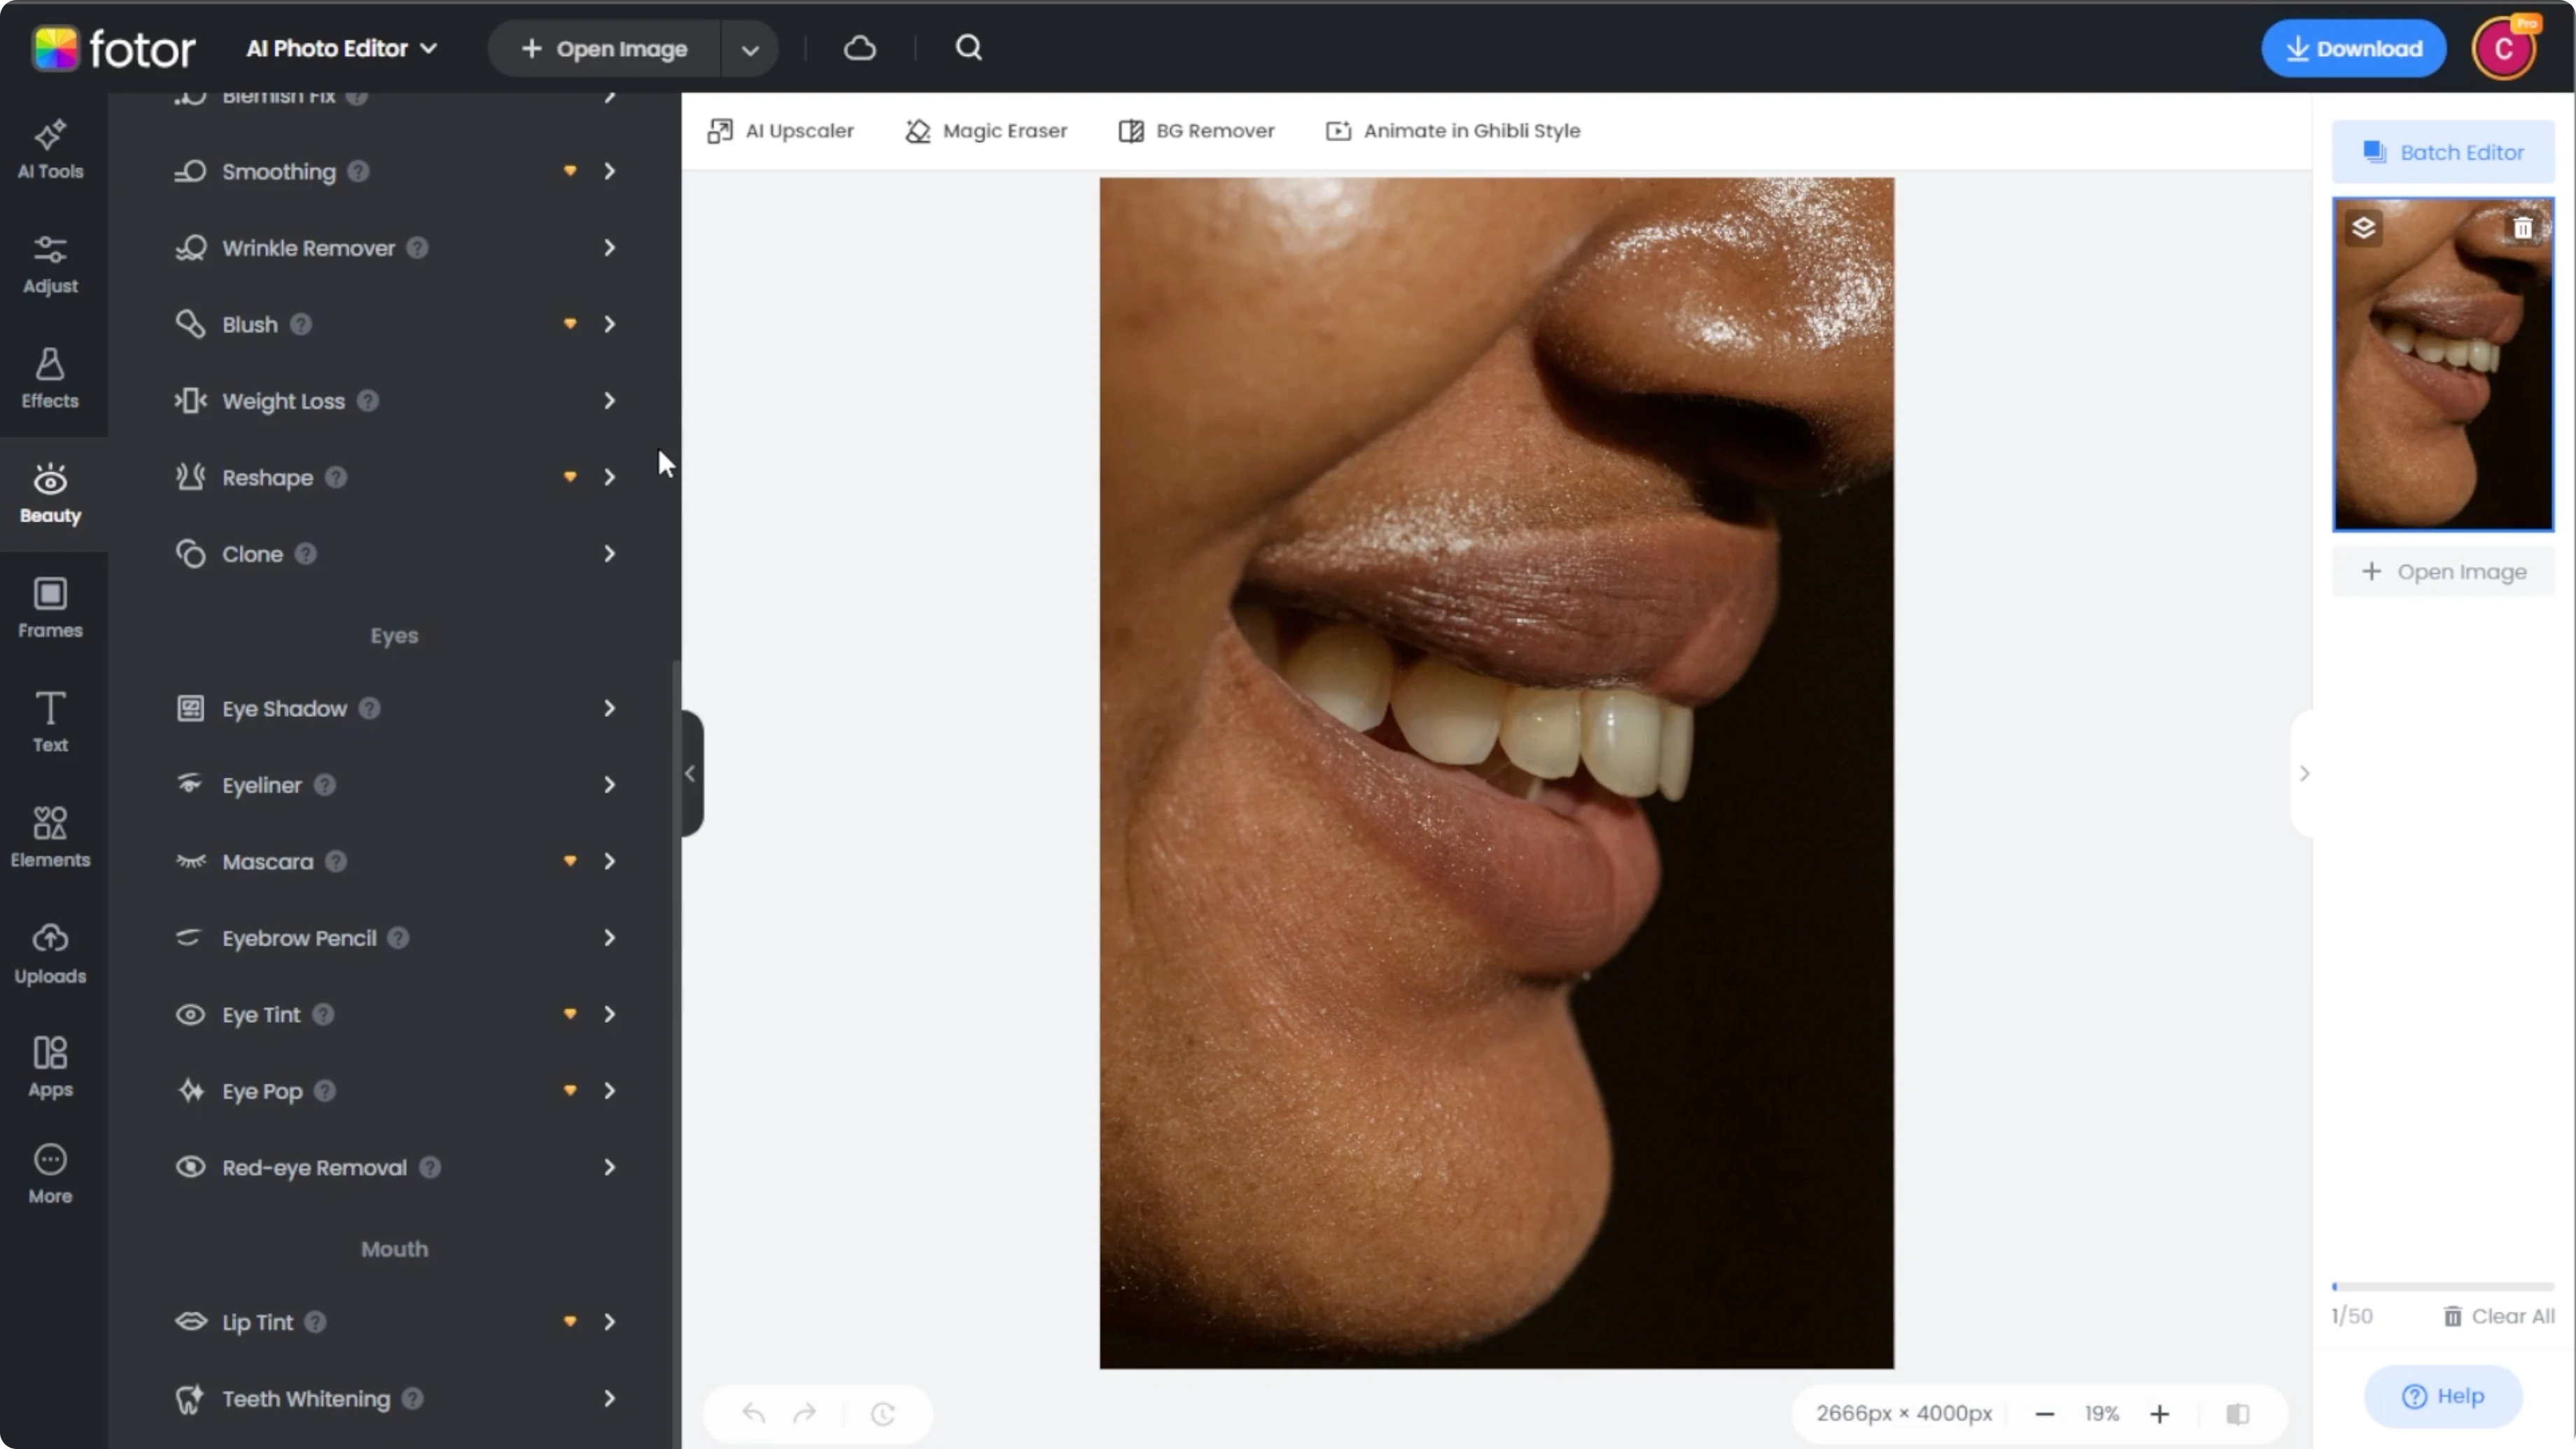Open dropdown arrow beside Open Image

click(x=750, y=49)
